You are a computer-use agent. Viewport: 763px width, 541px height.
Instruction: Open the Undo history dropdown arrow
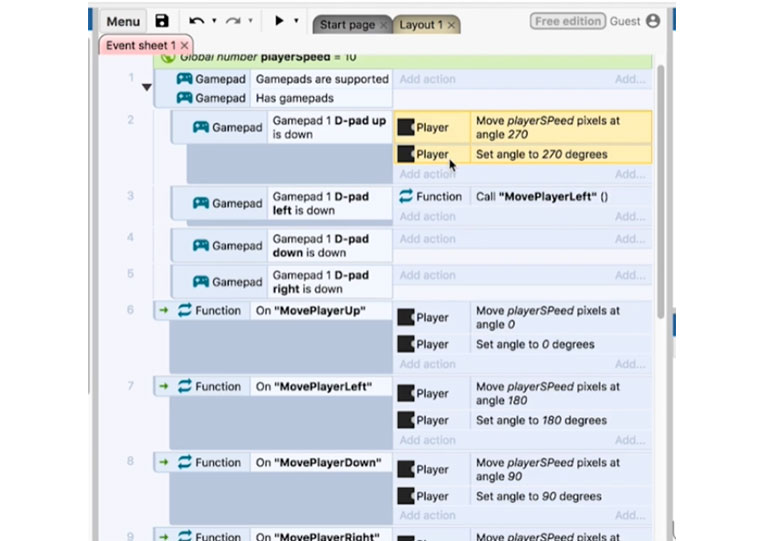(214, 20)
